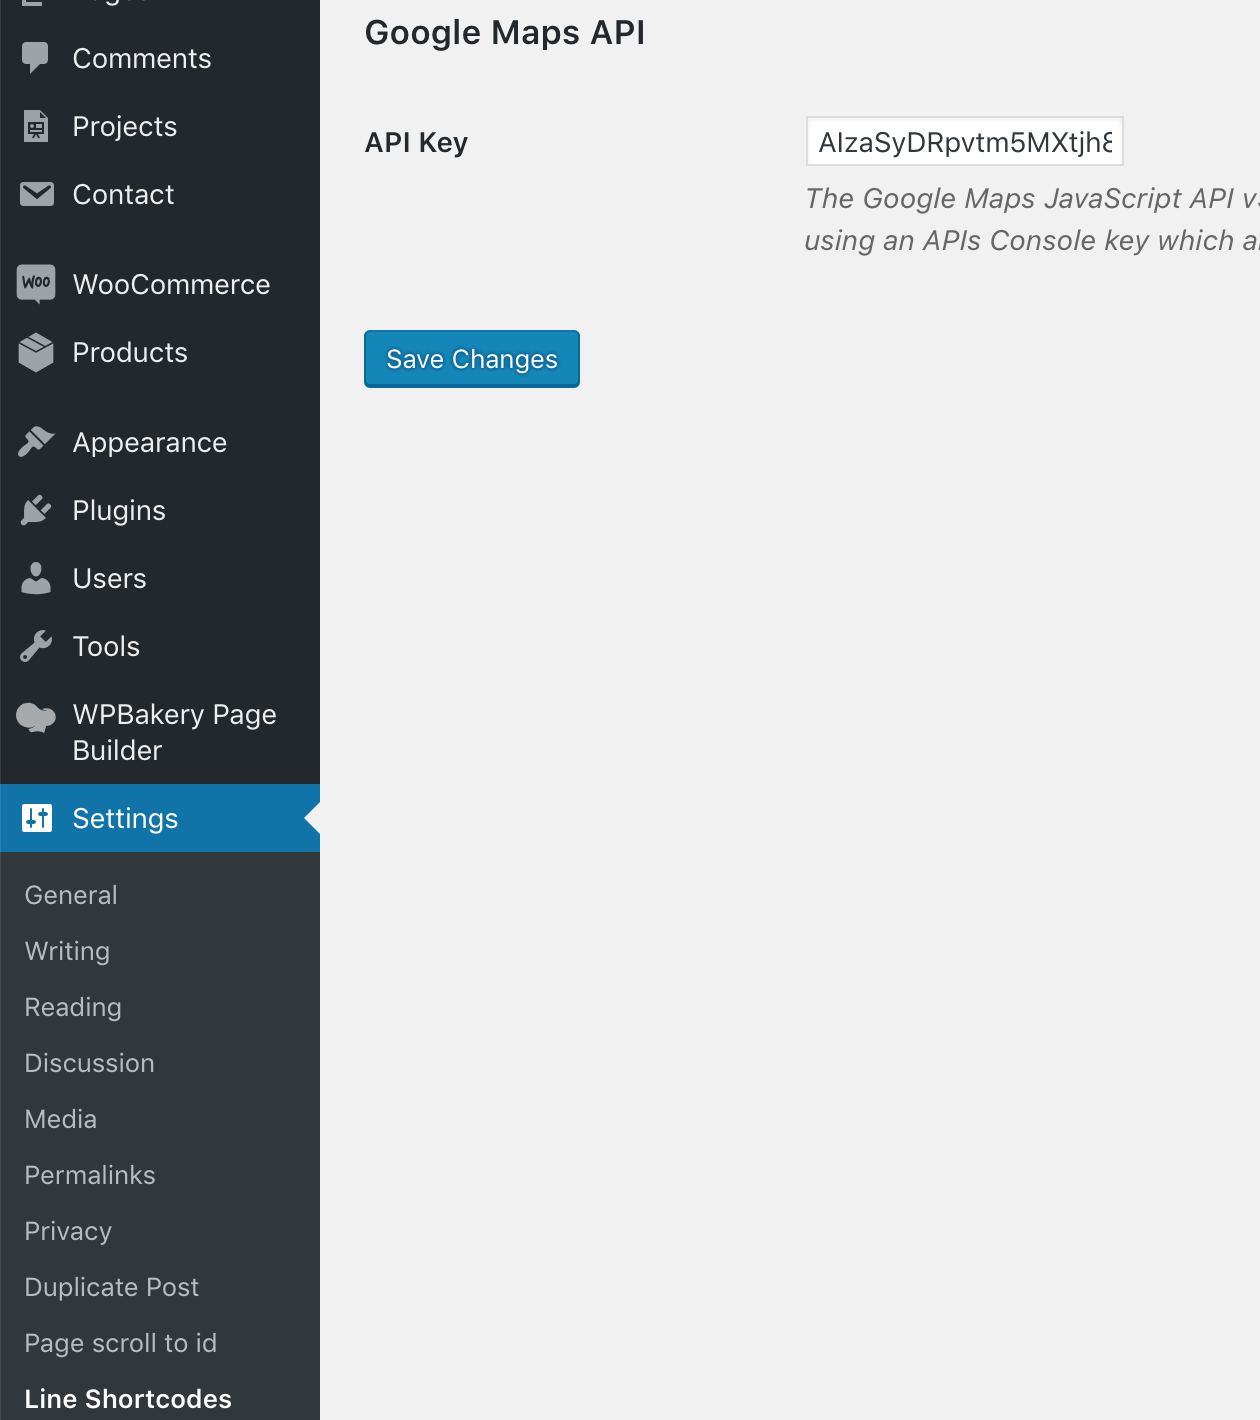Click the Appearance paintbrush icon
Viewport: 1260px width, 1420px height.
(x=36, y=442)
